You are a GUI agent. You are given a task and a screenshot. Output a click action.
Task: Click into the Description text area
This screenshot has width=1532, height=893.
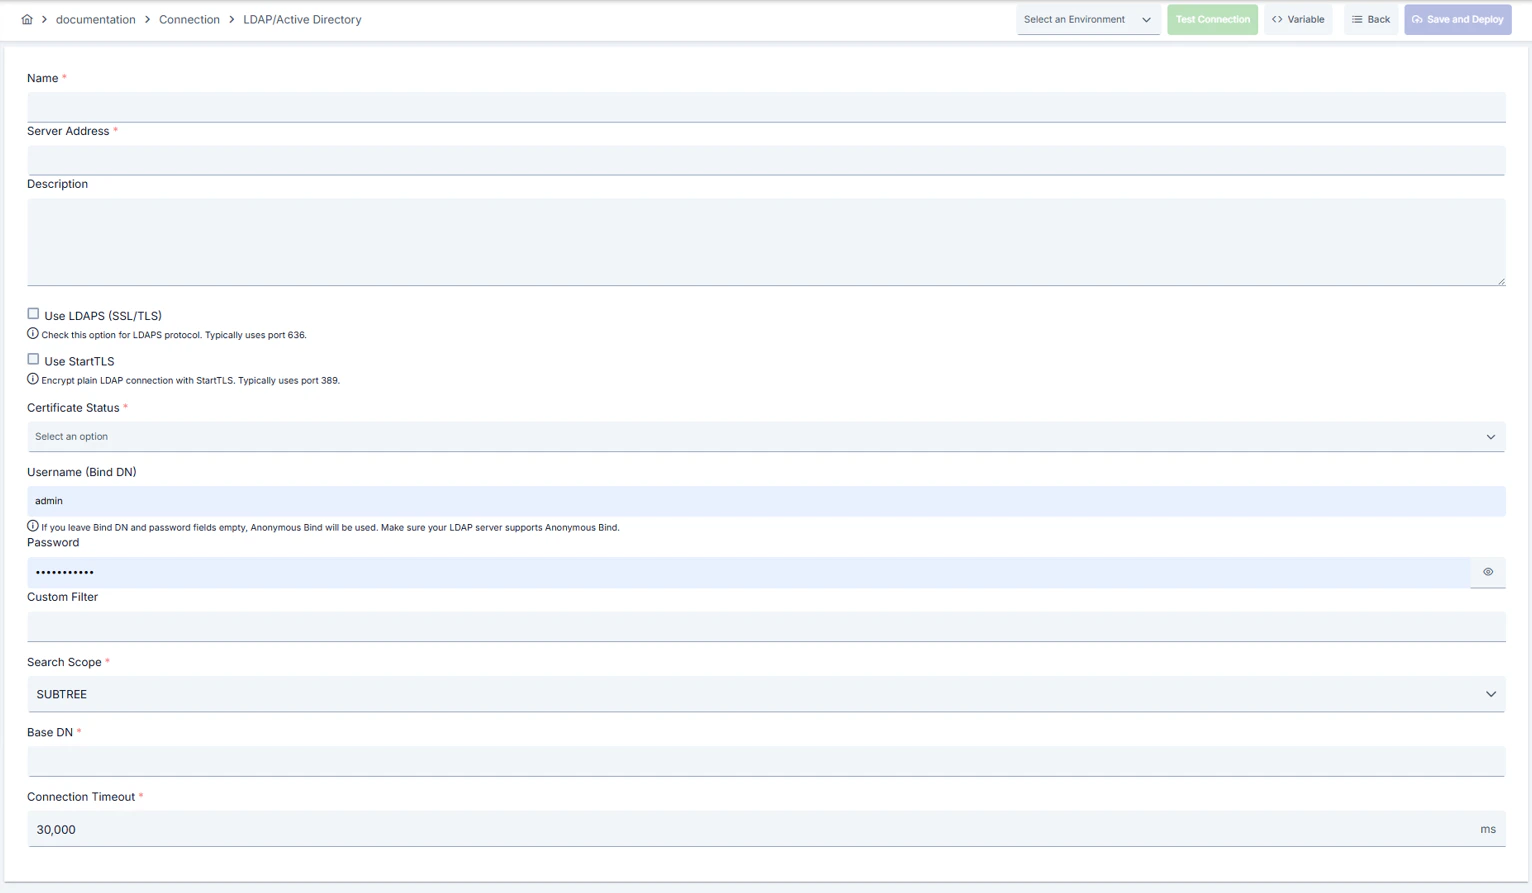point(766,242)
